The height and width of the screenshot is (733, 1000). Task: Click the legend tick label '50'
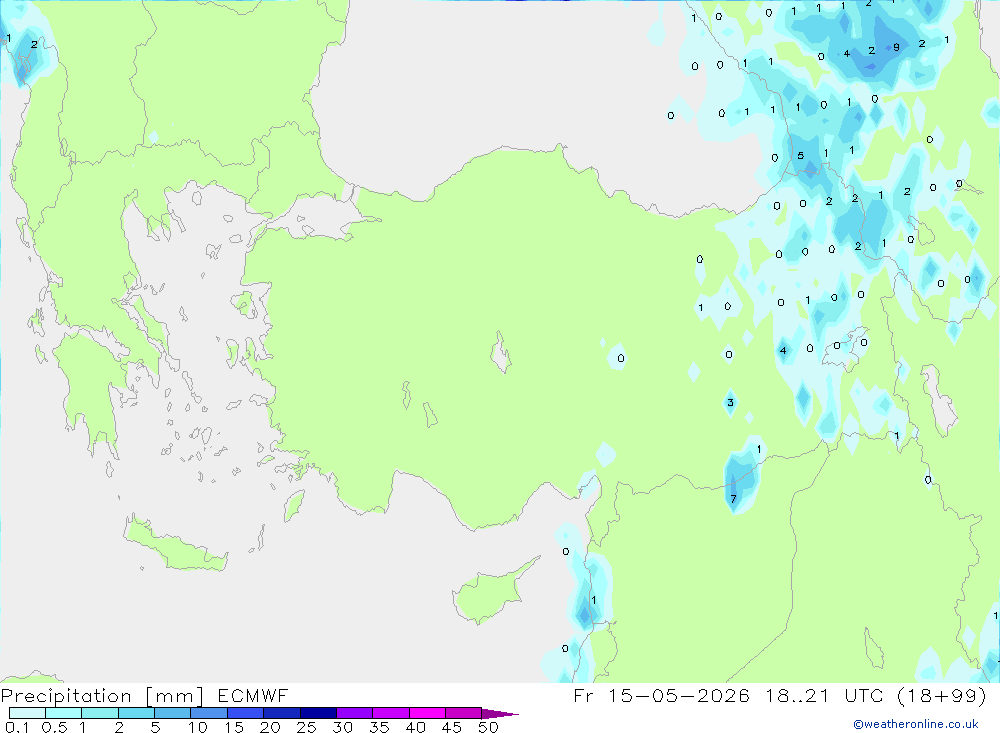488,727
